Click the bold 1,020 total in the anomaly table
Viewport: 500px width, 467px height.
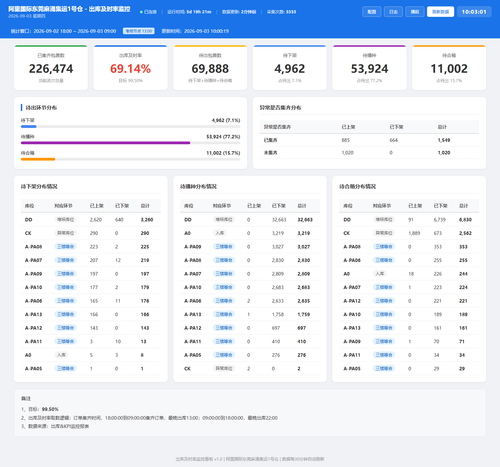[444, 153]
